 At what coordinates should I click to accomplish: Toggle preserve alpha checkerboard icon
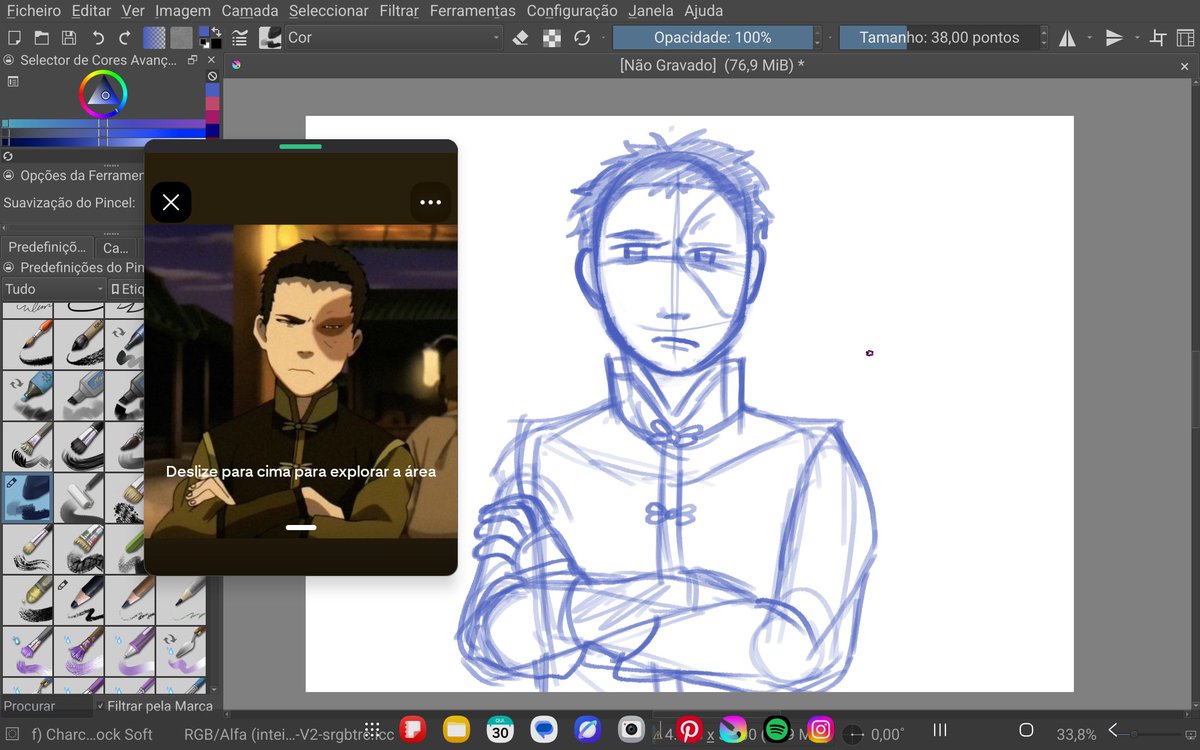click(551, 38)
